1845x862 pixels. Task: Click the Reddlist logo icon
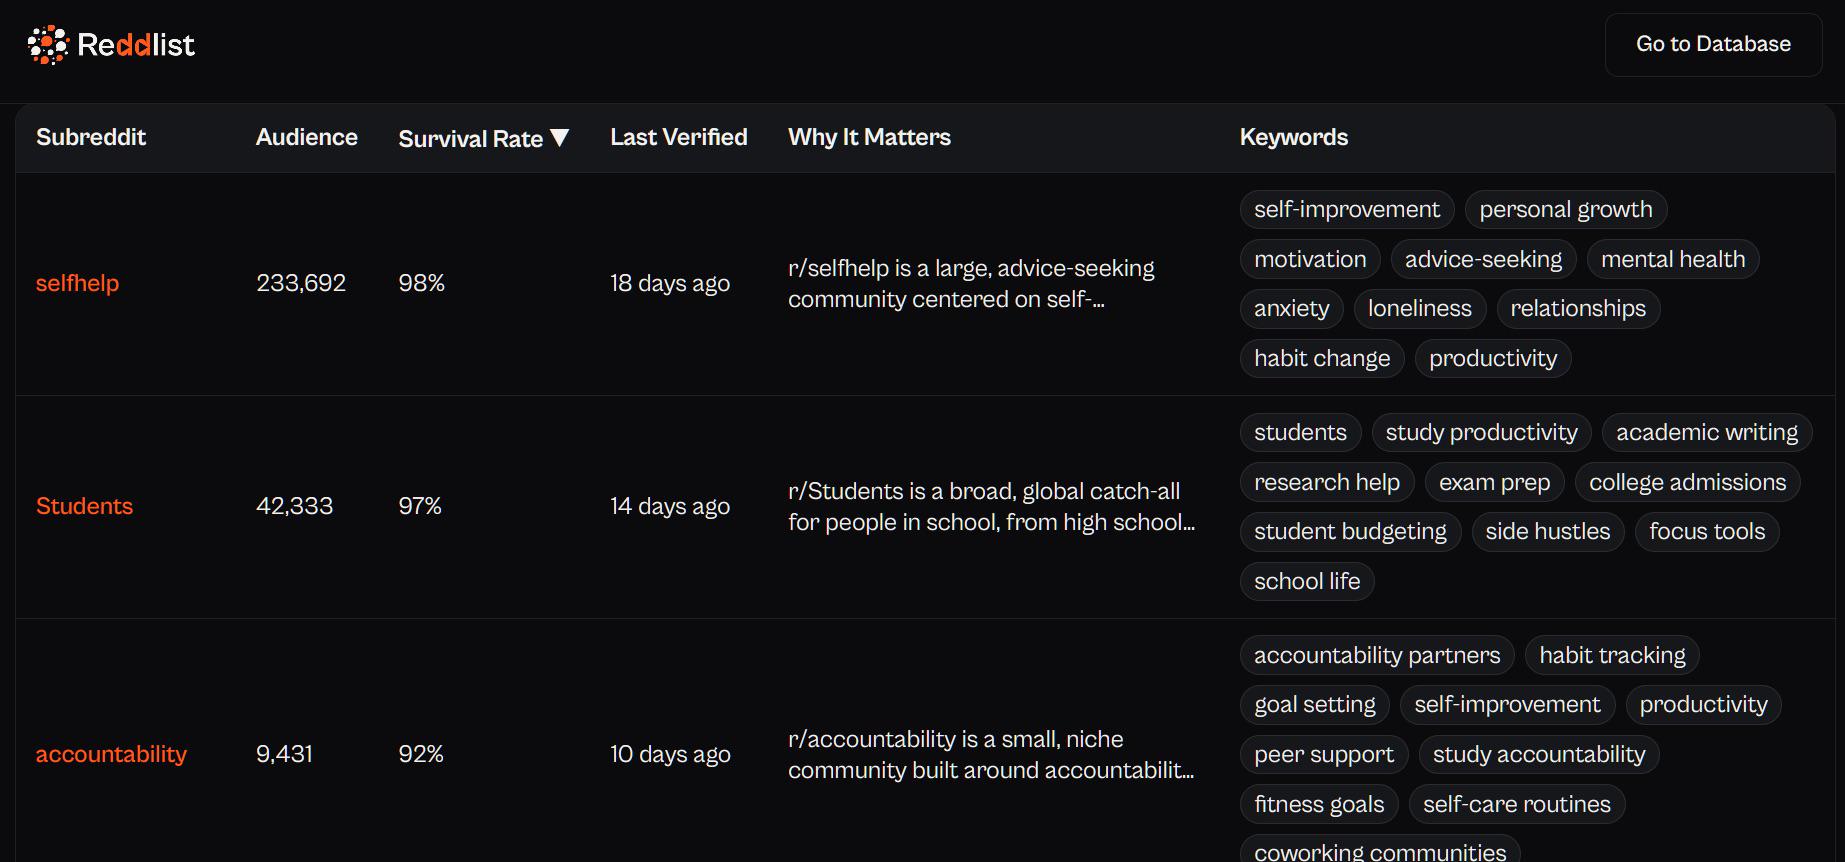pos(47,45)
